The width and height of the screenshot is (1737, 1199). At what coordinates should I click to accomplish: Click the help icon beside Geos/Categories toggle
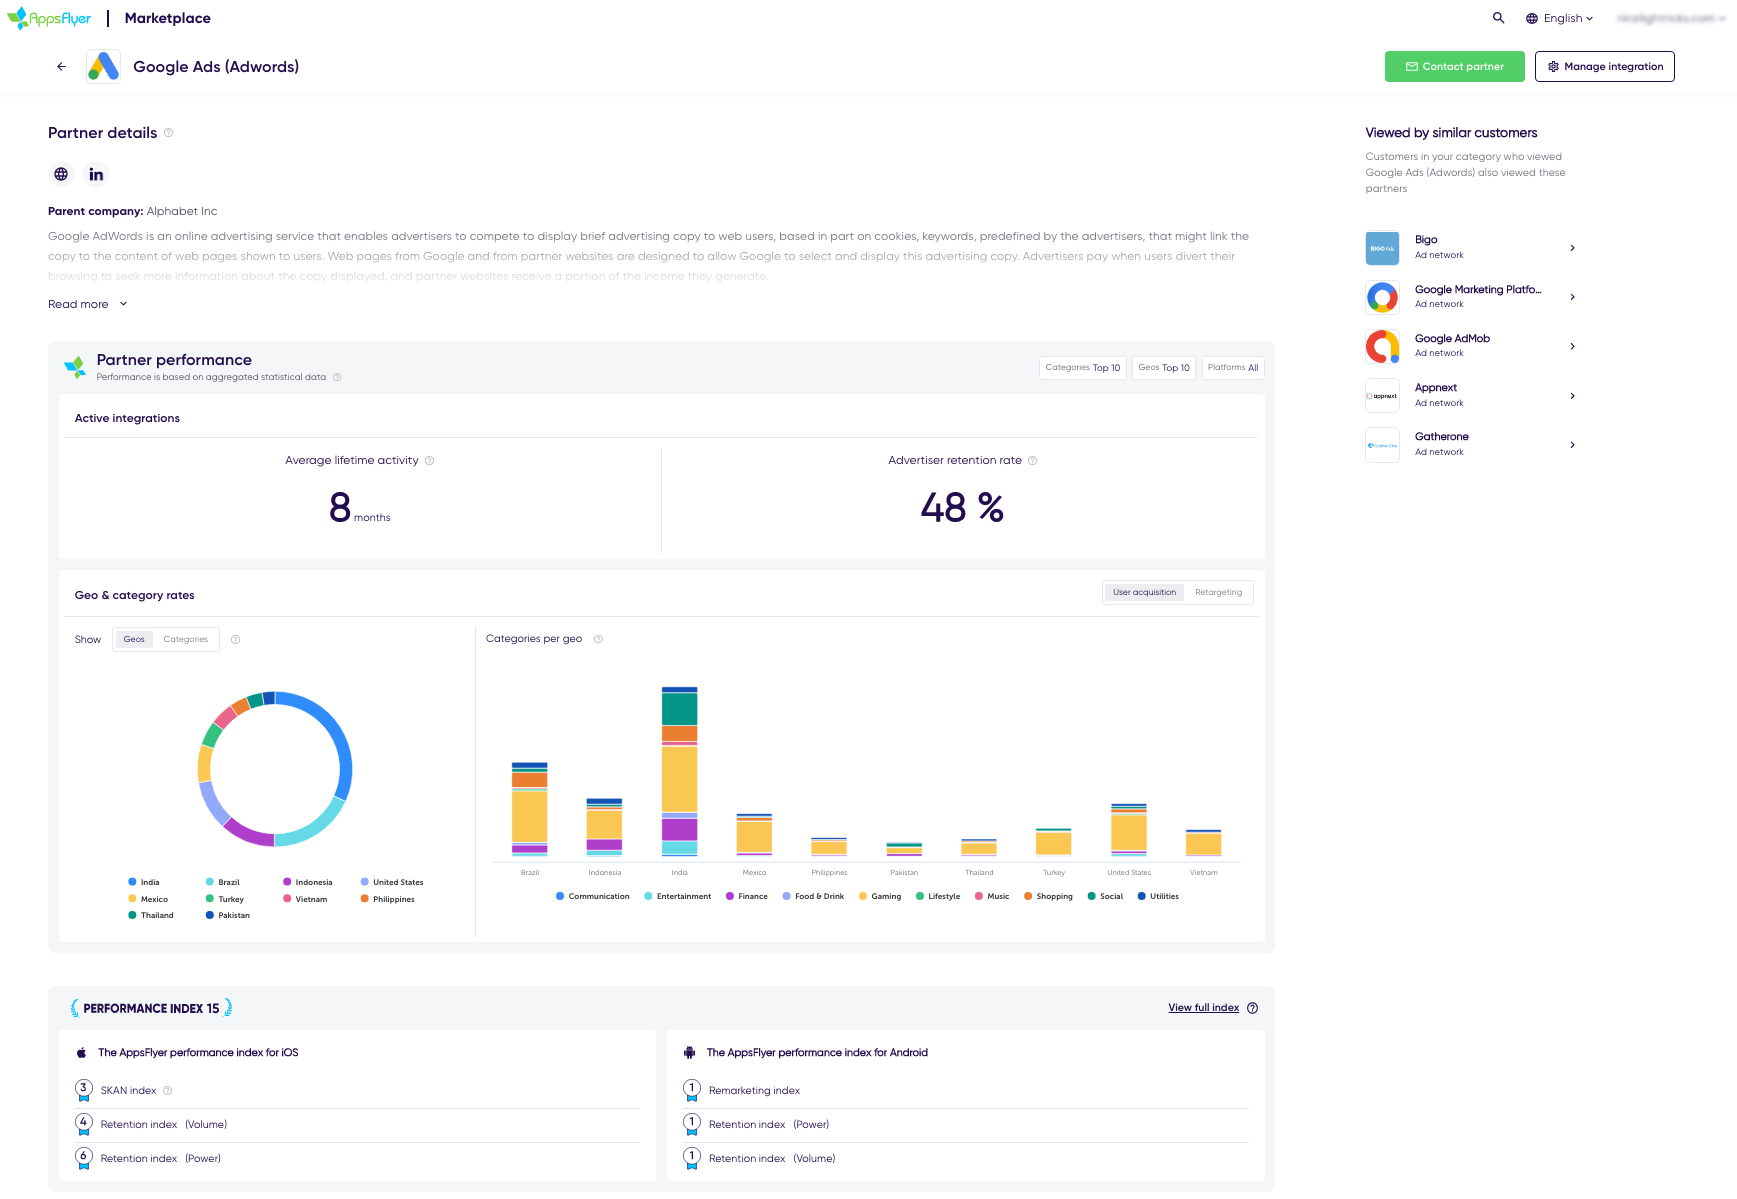click(235, 639)
